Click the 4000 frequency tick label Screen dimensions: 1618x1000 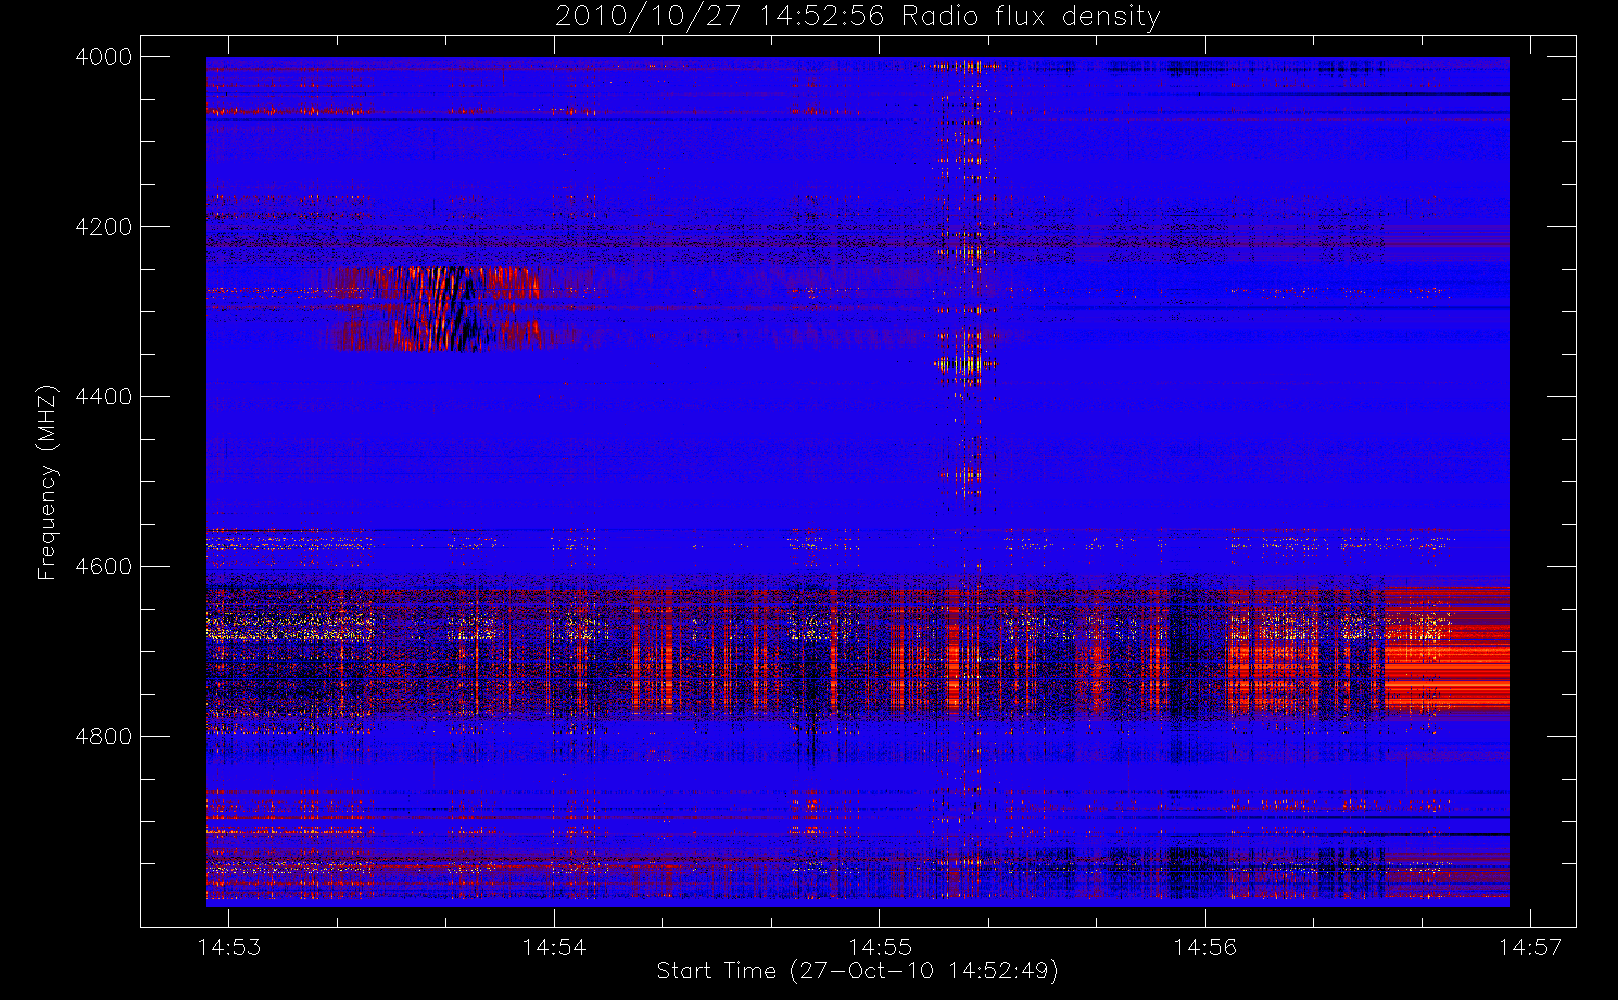[103, 57]
